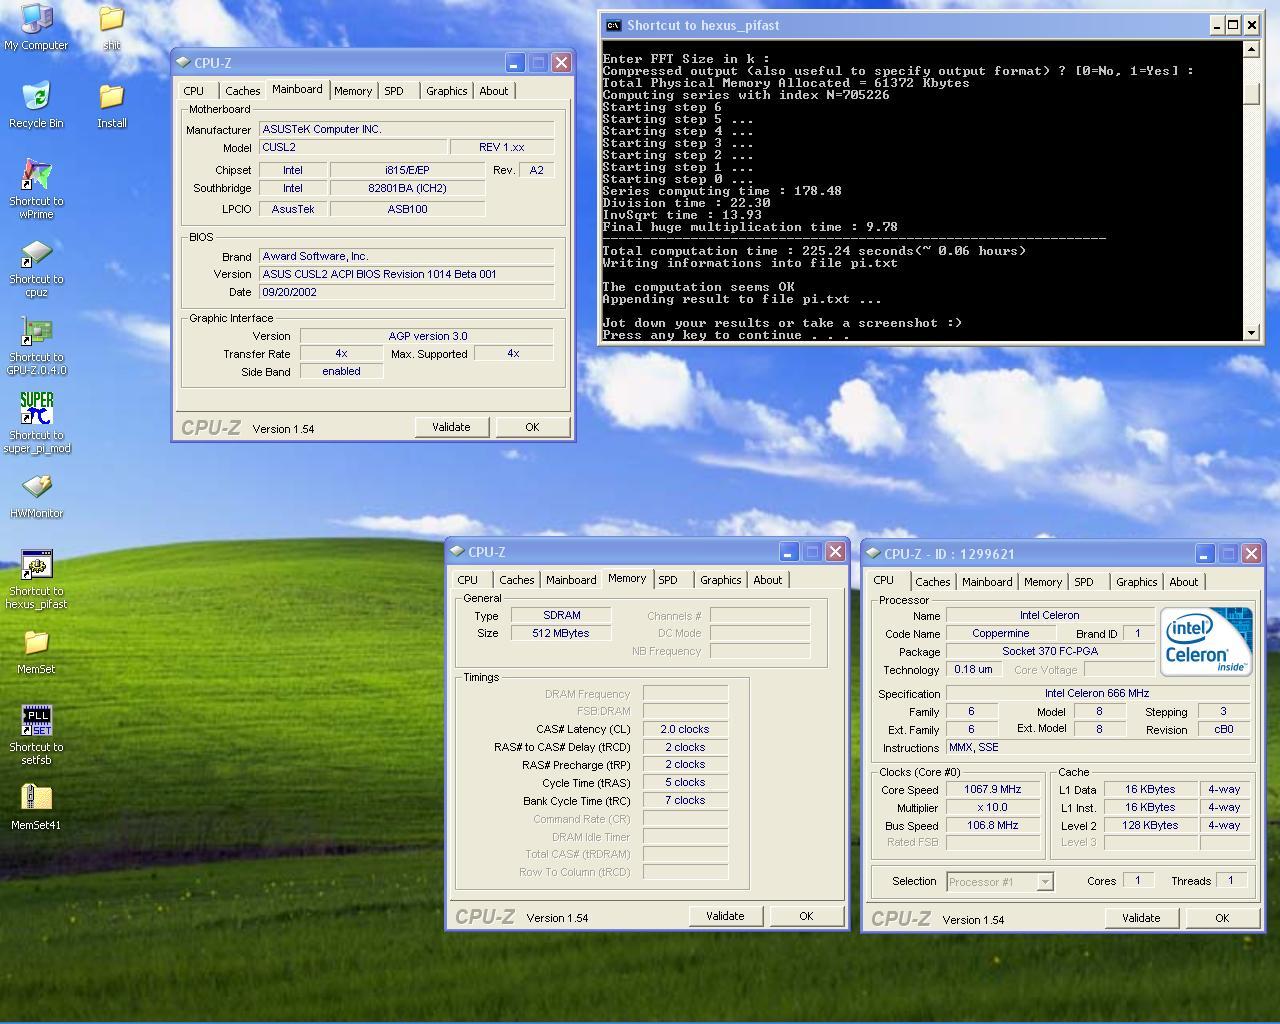Switch to CPU tab in Memory window
Image resolution: width=1280 pixels, height=1024 pixels.
click(468, 580)
